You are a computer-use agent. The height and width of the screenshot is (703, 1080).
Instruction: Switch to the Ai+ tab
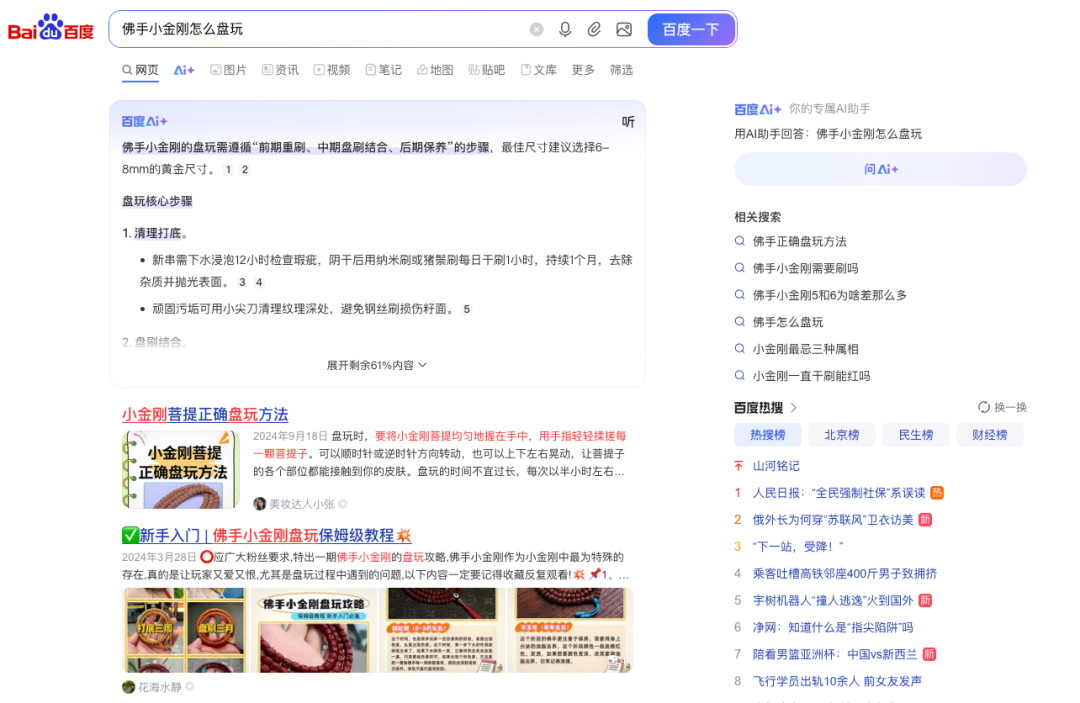tap(184, 70)
